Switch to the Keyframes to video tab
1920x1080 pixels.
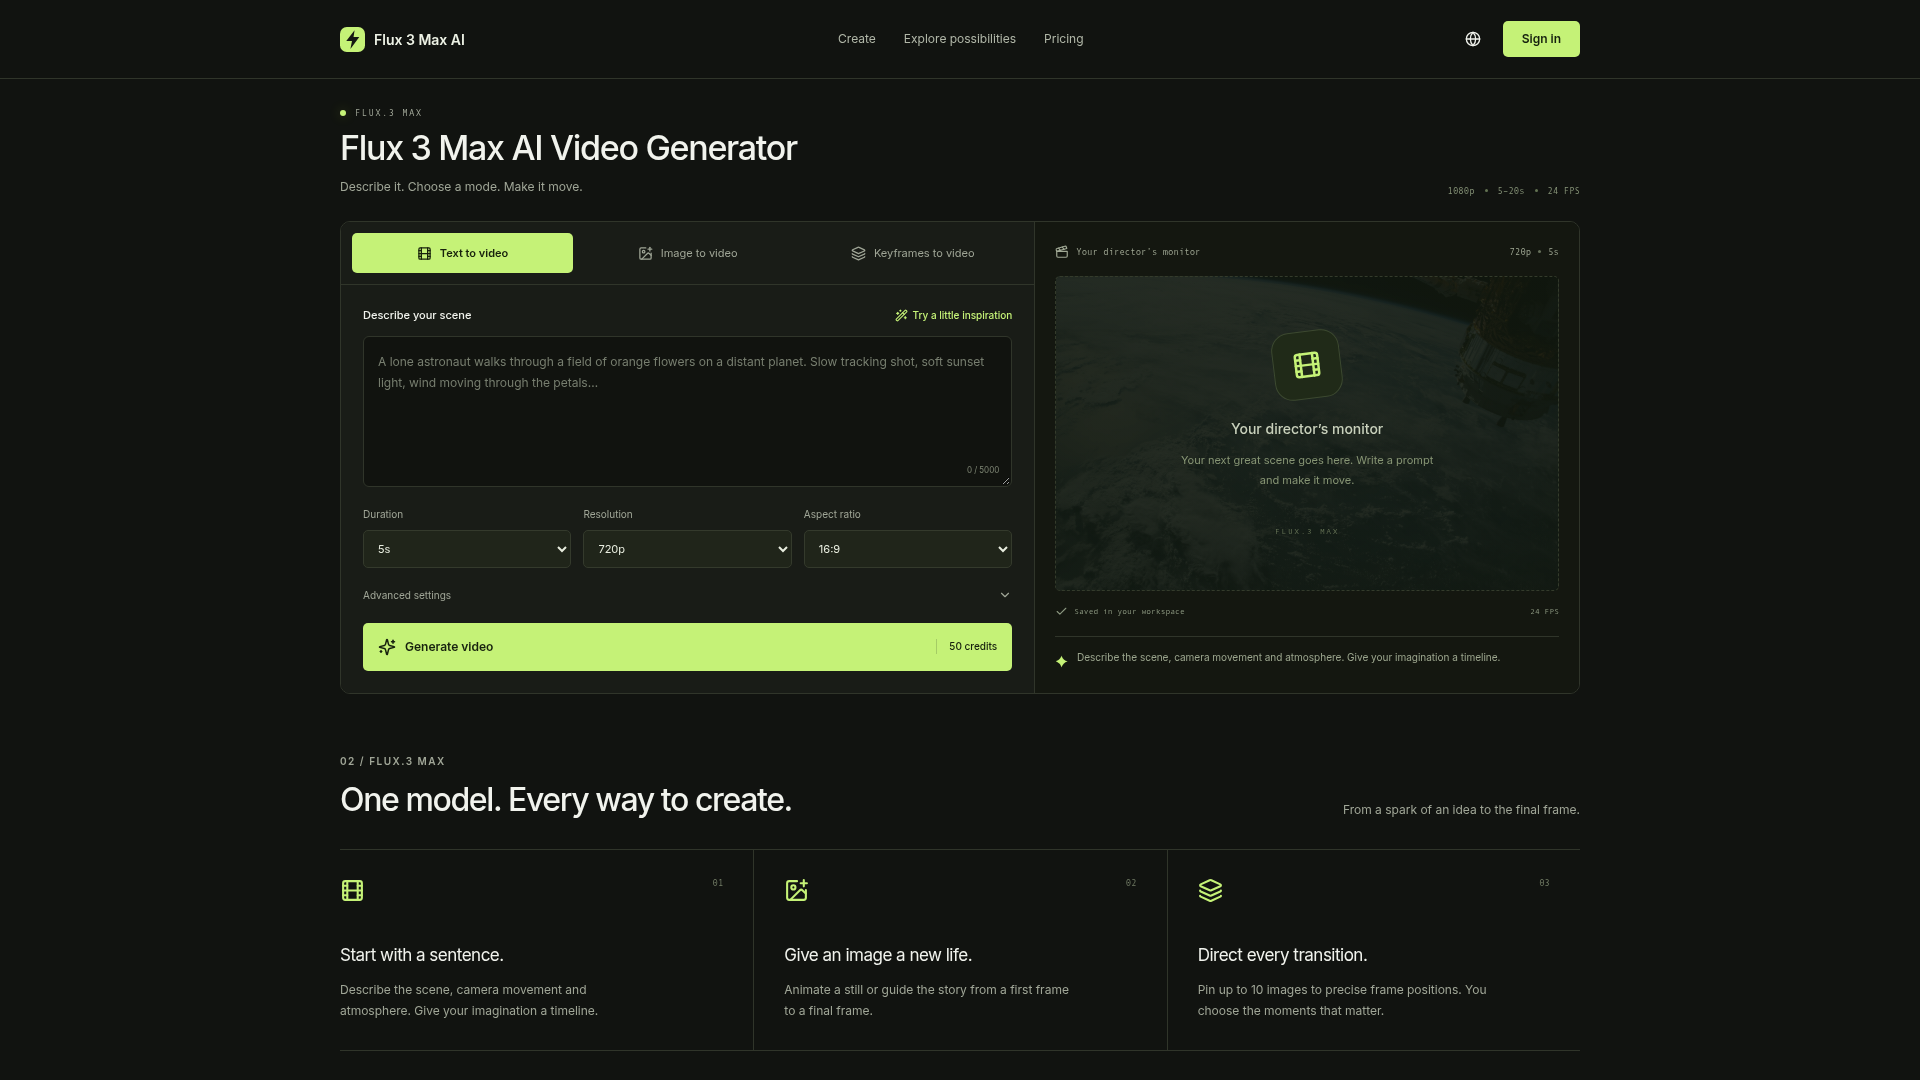click(912, 253)
